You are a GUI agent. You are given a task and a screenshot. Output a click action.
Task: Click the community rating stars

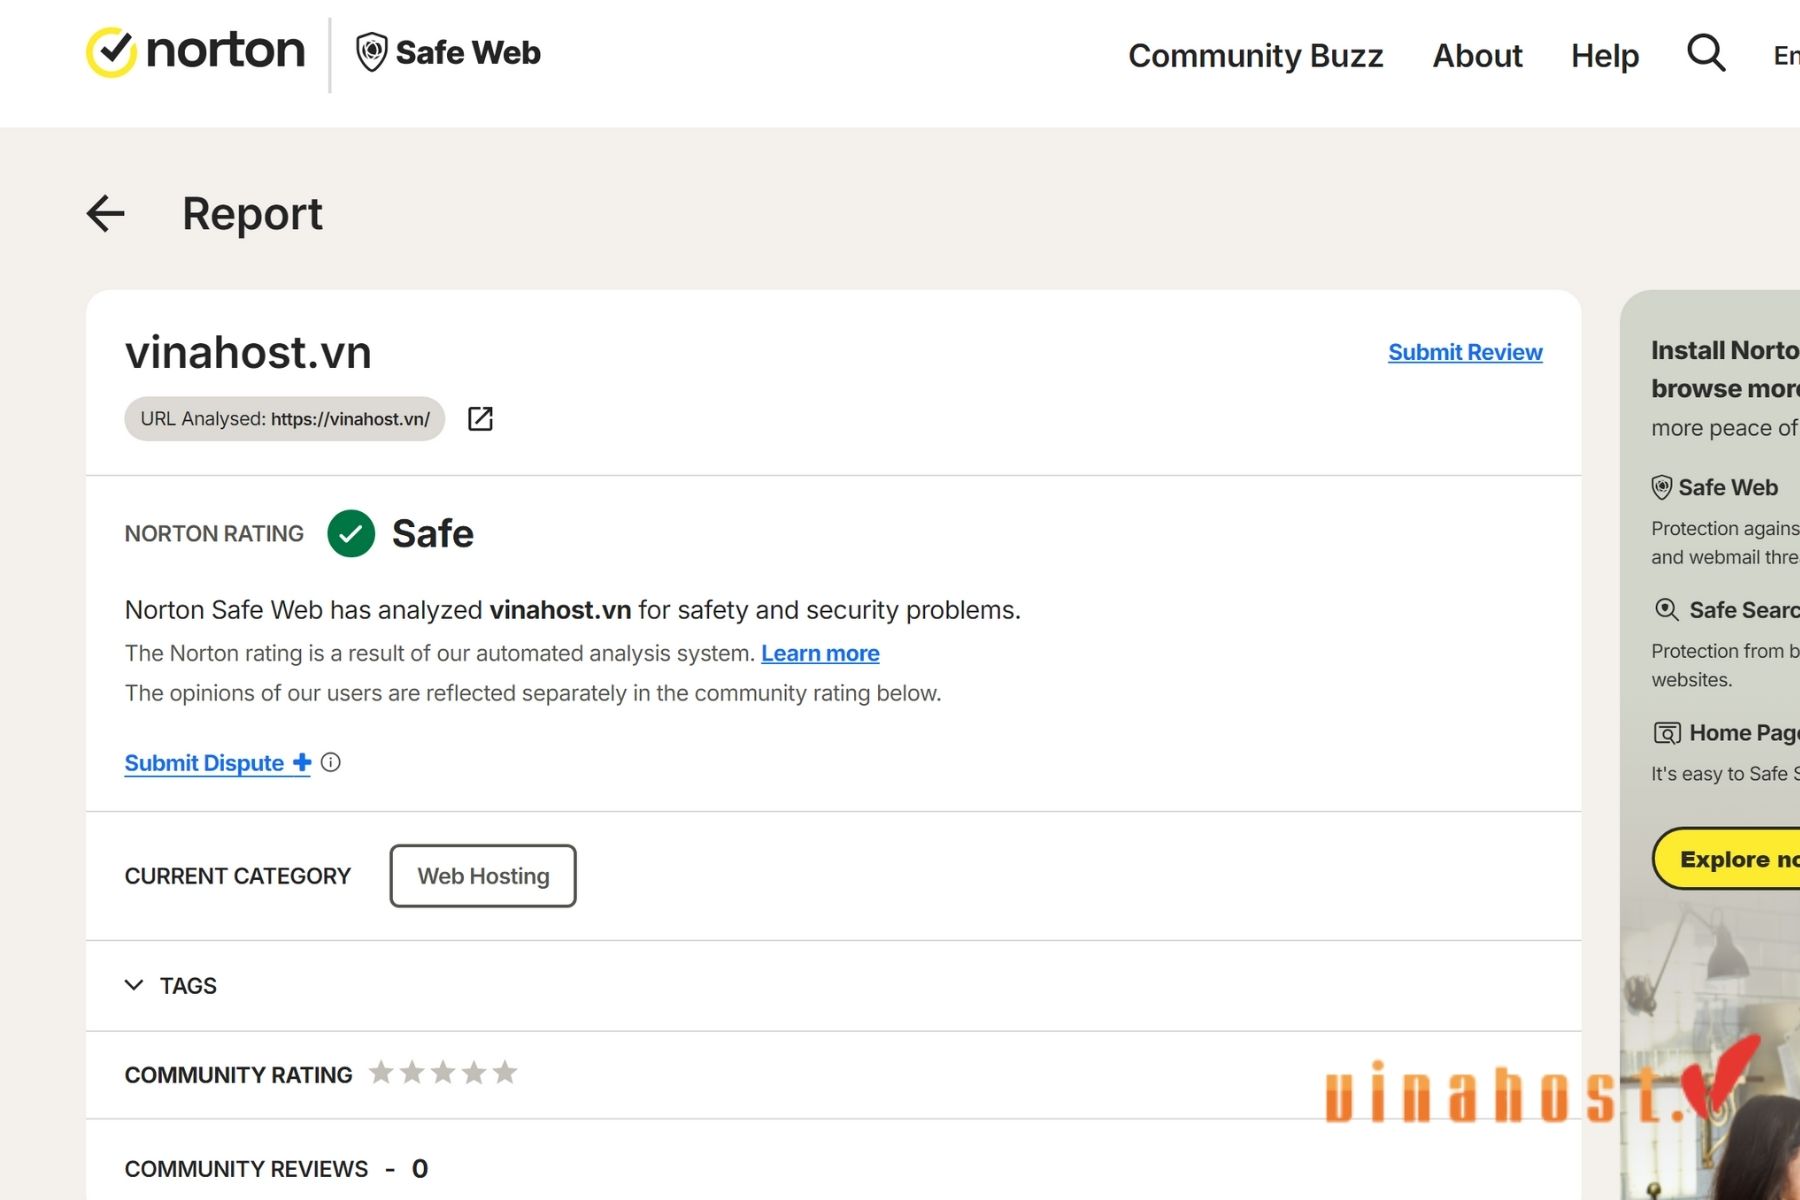[x=443, y=1073]
